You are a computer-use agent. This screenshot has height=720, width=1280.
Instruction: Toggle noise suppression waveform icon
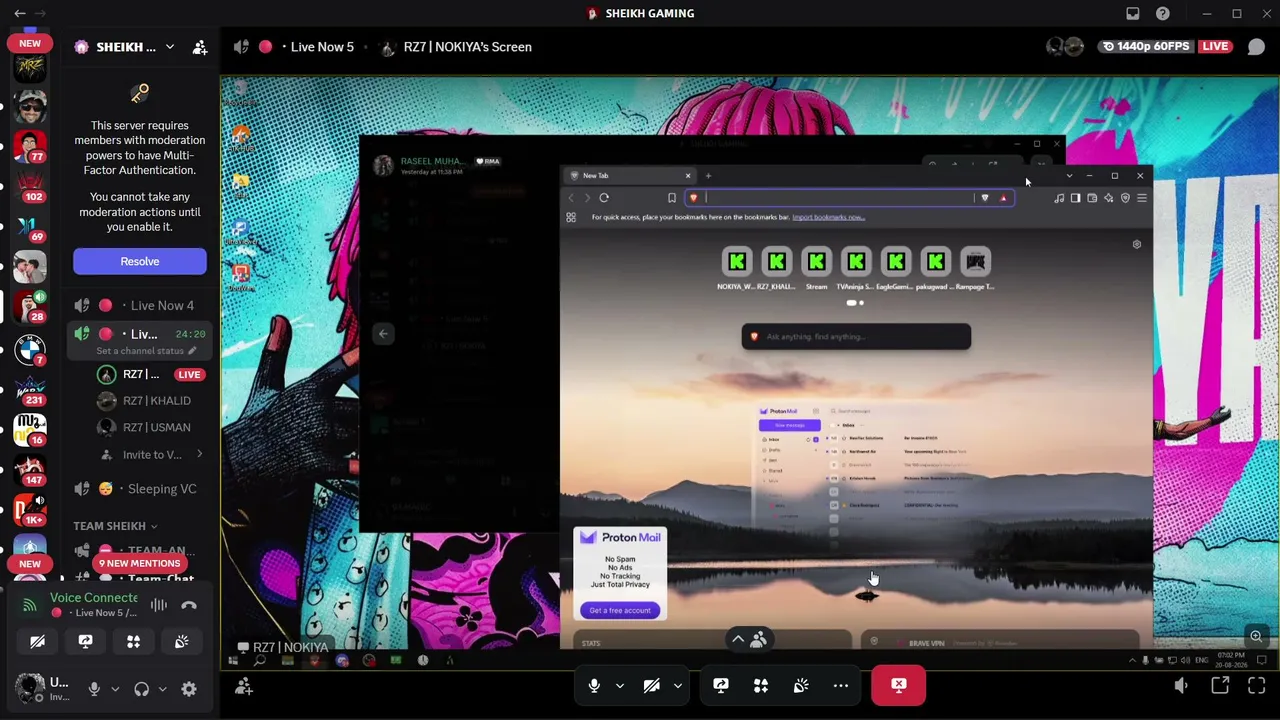point(159,605)
